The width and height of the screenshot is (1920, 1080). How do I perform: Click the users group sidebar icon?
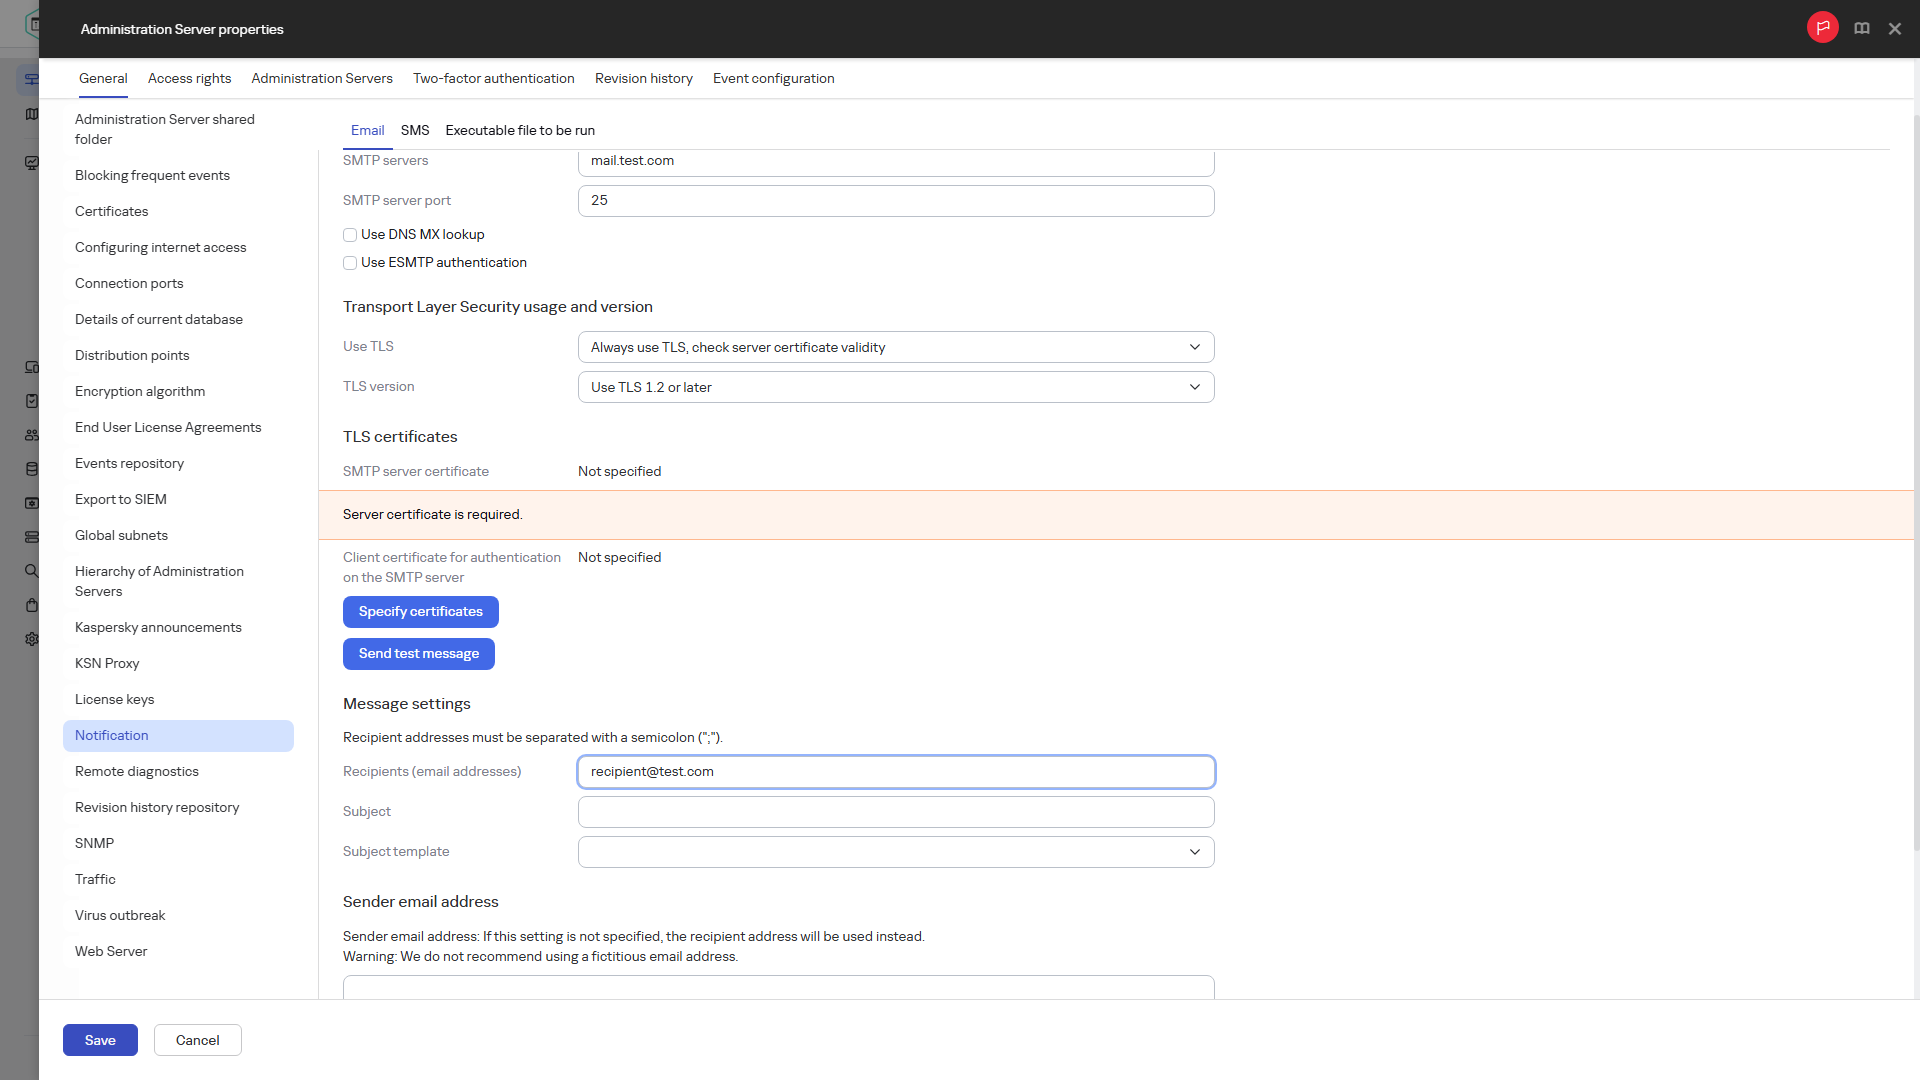click(32, 435)
